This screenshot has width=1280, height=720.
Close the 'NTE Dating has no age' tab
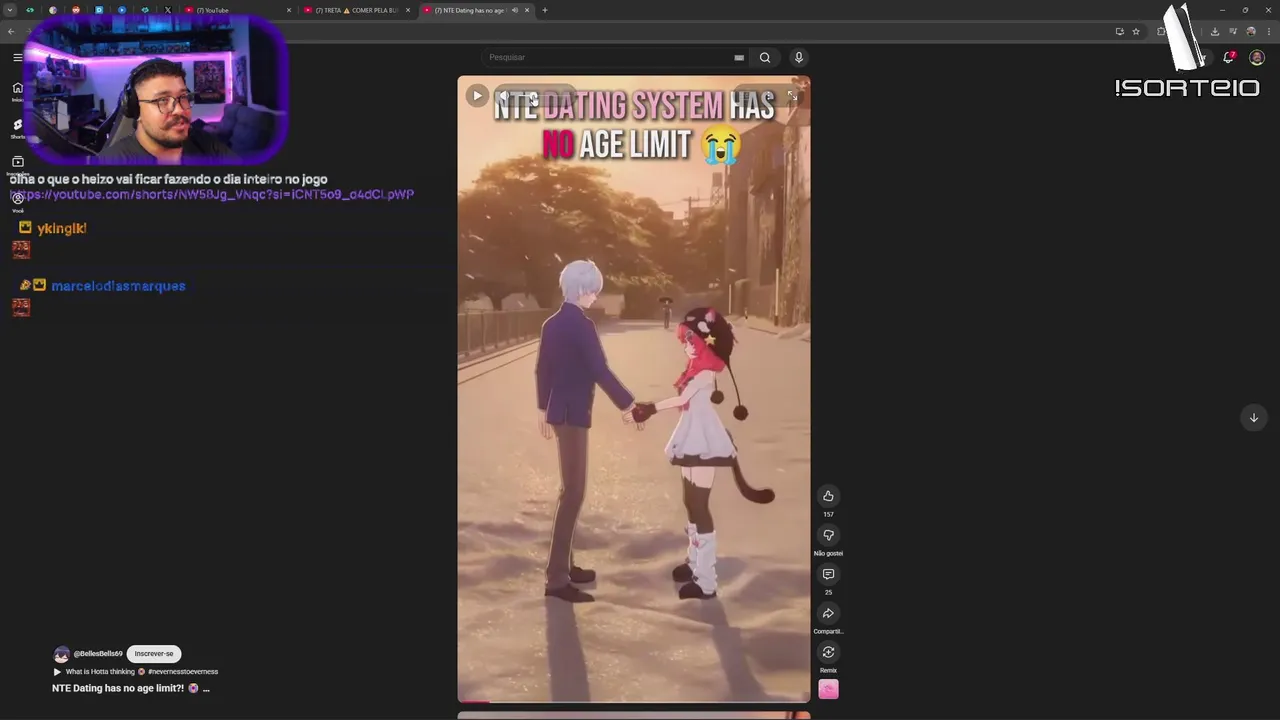(527, 10)
